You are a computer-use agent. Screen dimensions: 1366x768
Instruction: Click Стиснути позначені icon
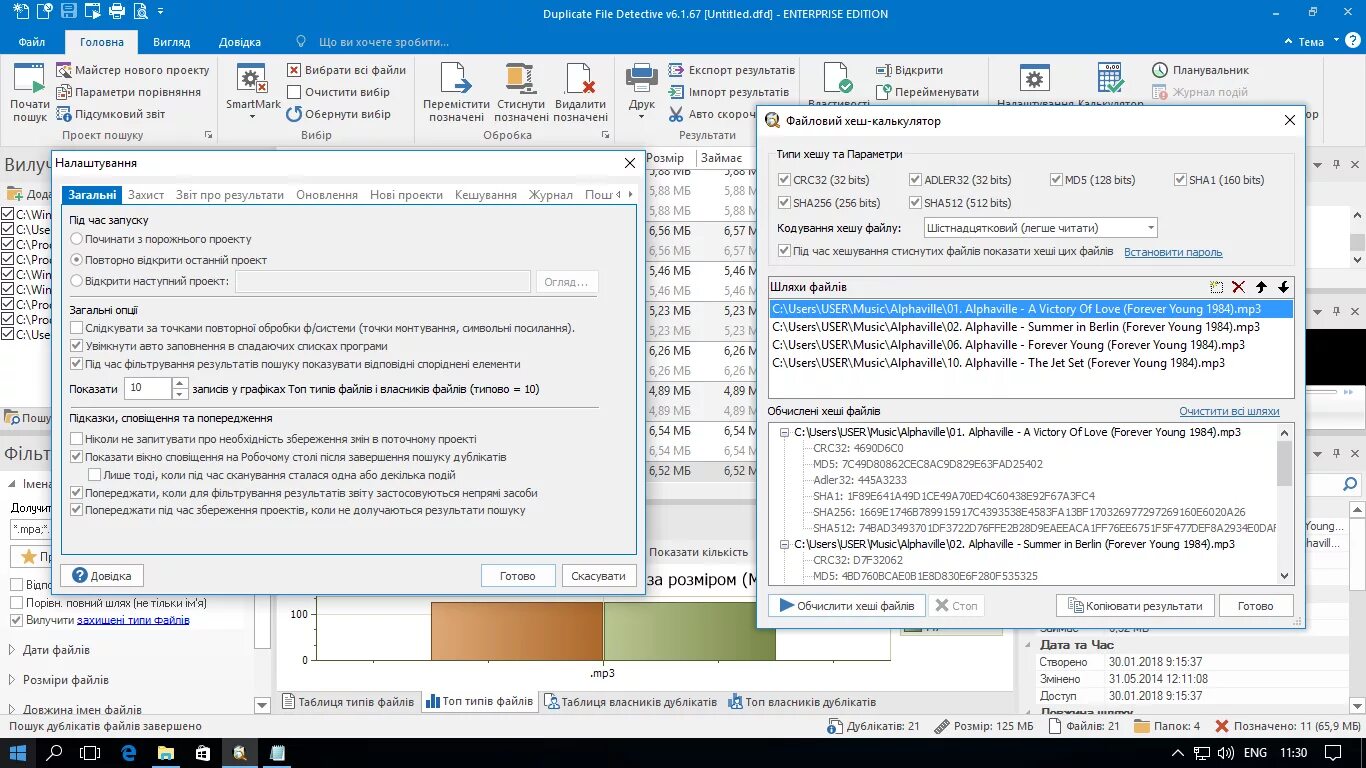520,80
